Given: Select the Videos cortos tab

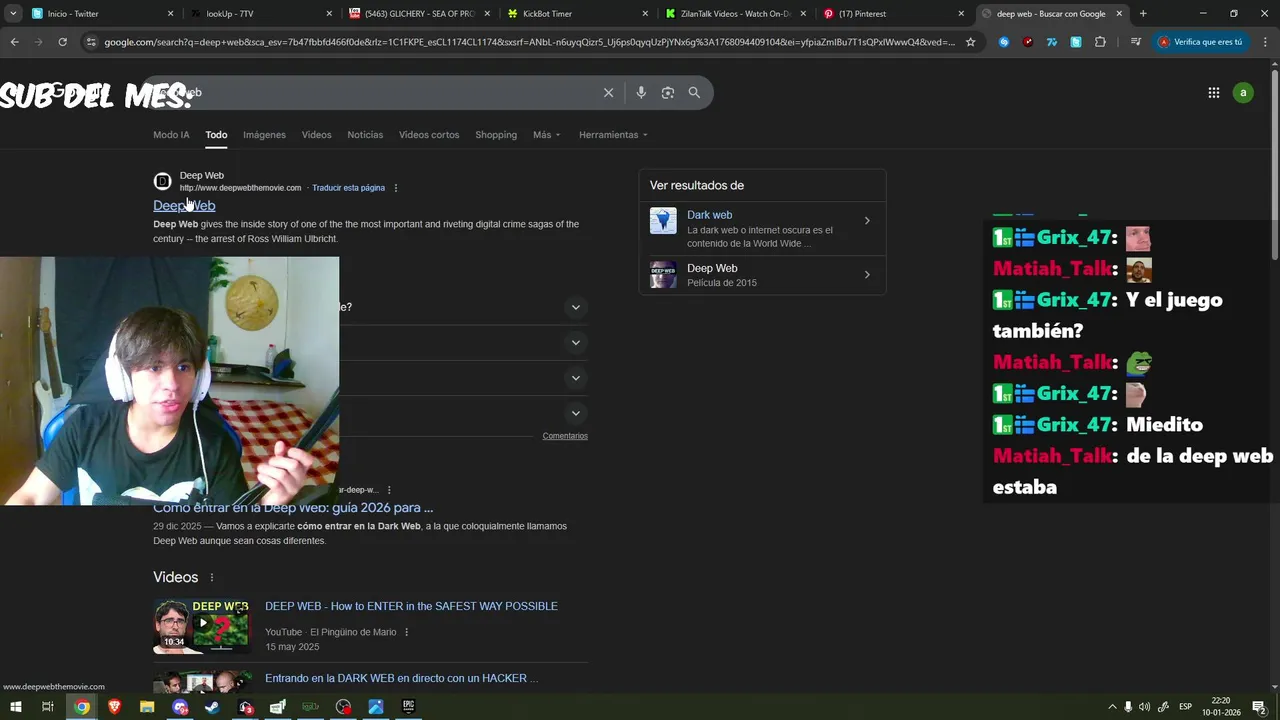Looking at the screenshot, I should (429, 135).
